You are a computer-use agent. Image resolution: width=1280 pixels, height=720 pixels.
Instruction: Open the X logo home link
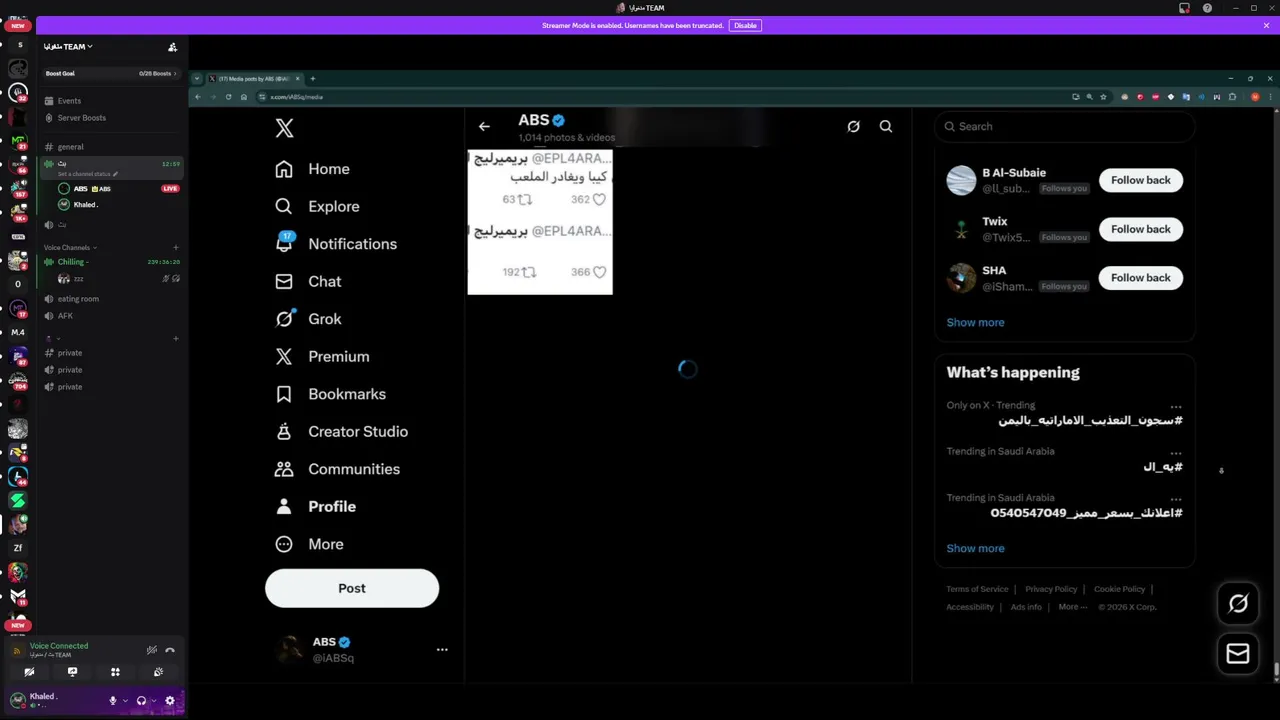[x=284, y=128]
